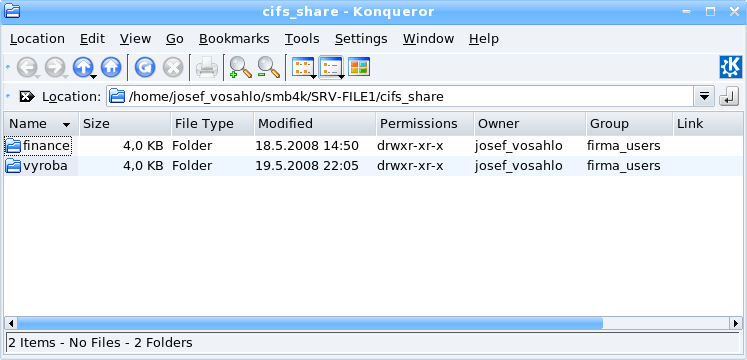Select the finance folder name
747x360 pixels.
pos(46,146)
